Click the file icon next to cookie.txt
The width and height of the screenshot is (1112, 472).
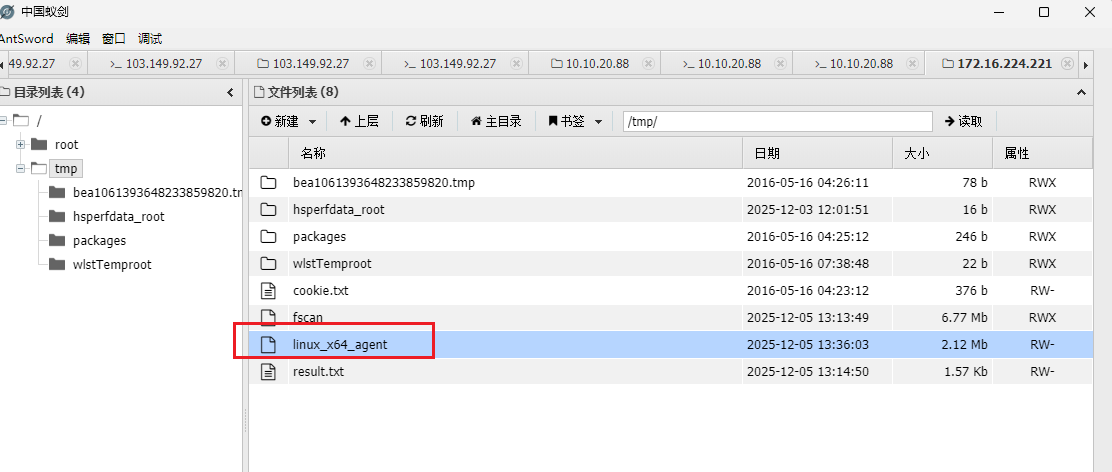(268, 291)
